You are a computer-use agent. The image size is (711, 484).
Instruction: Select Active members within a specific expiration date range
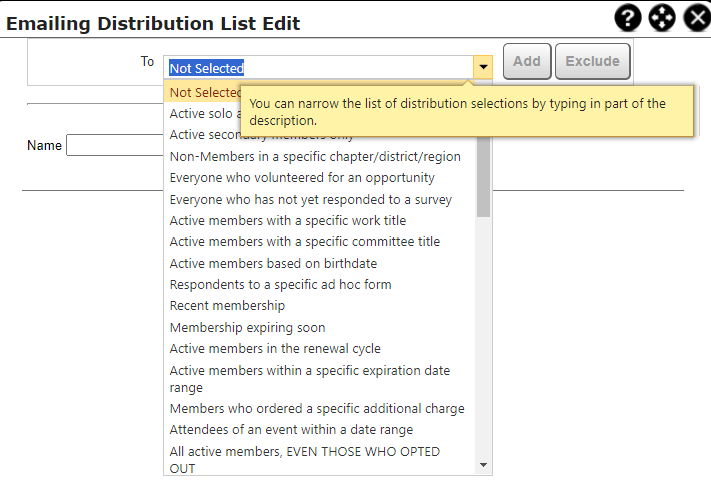[320, 379]
